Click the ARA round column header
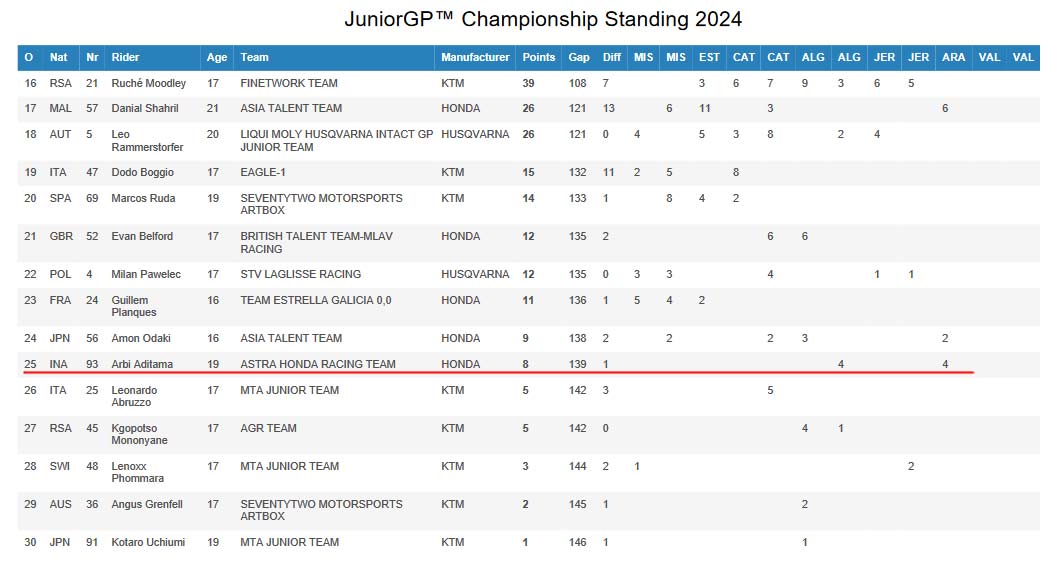This screenshot has height=561, width=1055. [x=953, y=57]
